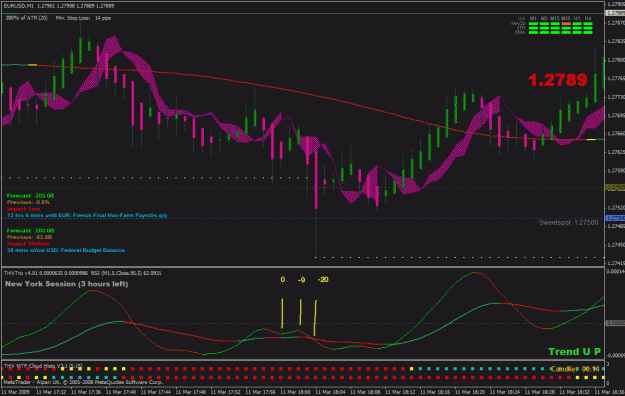Click the H1 CMA signal cell

pos(577,32)
